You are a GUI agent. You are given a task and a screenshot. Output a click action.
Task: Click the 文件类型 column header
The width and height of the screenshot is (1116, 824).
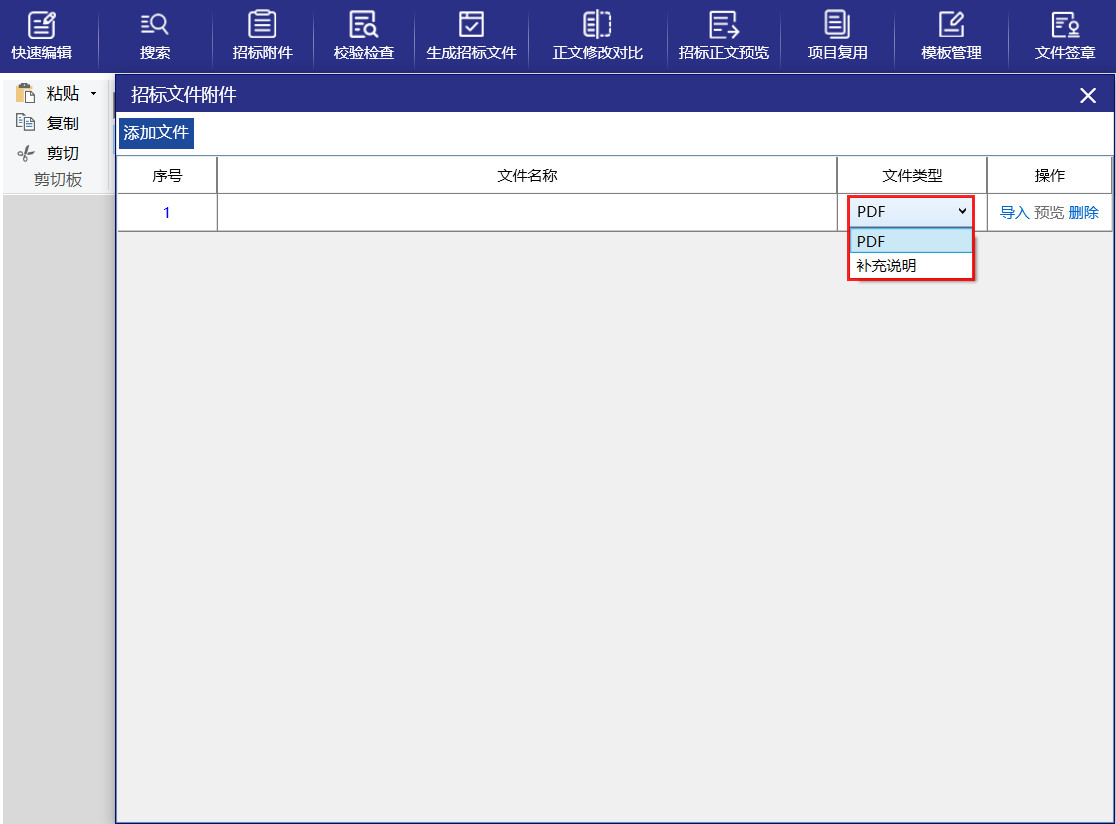coord(912,175)
